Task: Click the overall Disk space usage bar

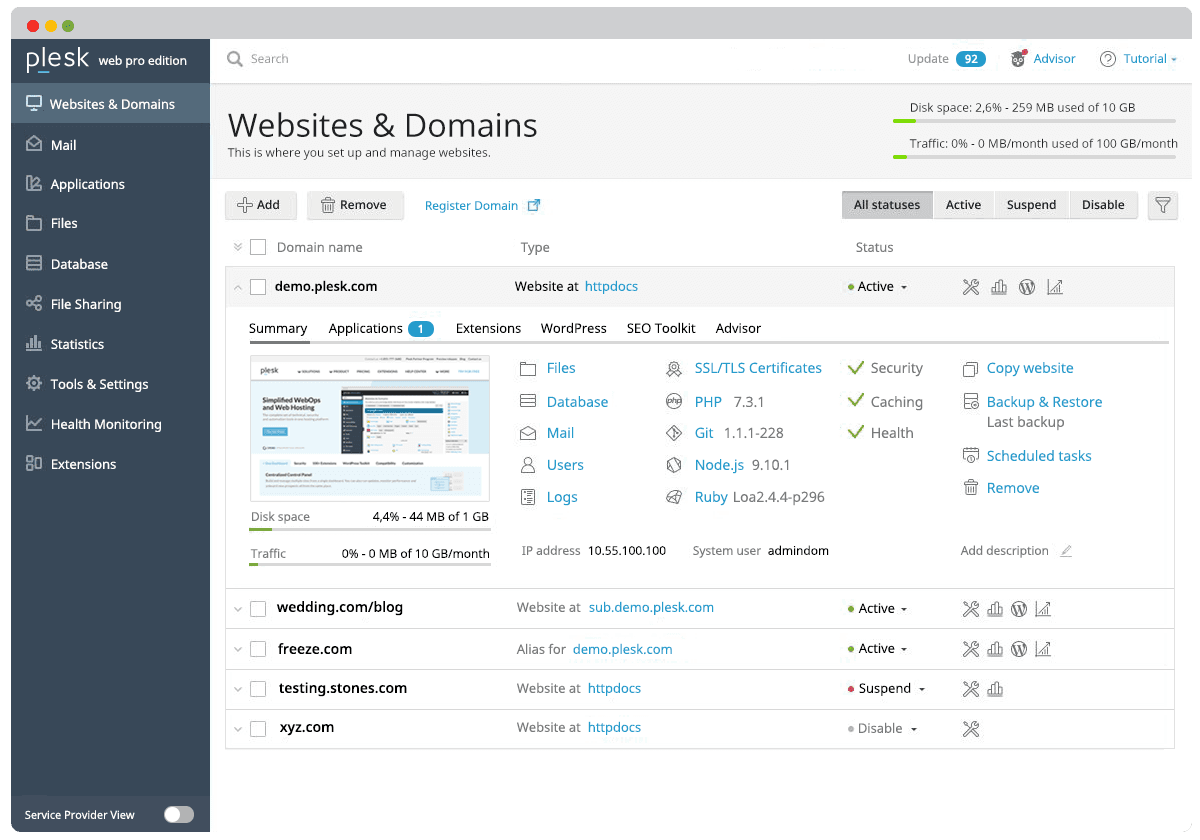Action: (1035, 121)
